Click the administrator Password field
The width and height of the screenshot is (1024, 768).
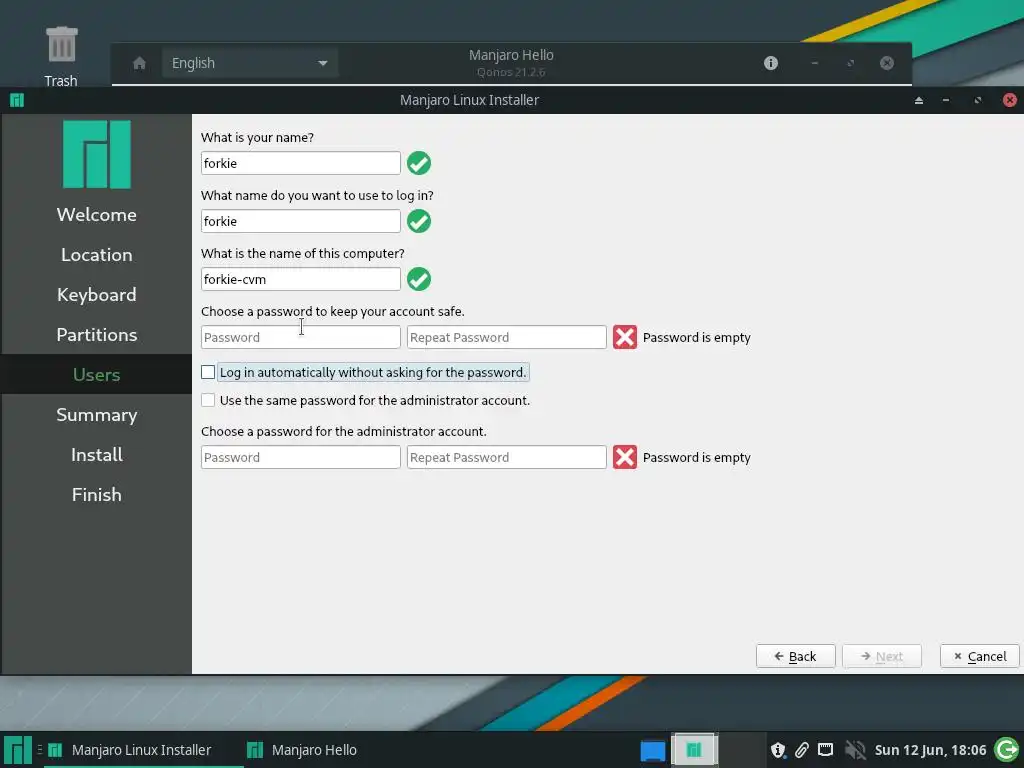pos(300,457)
